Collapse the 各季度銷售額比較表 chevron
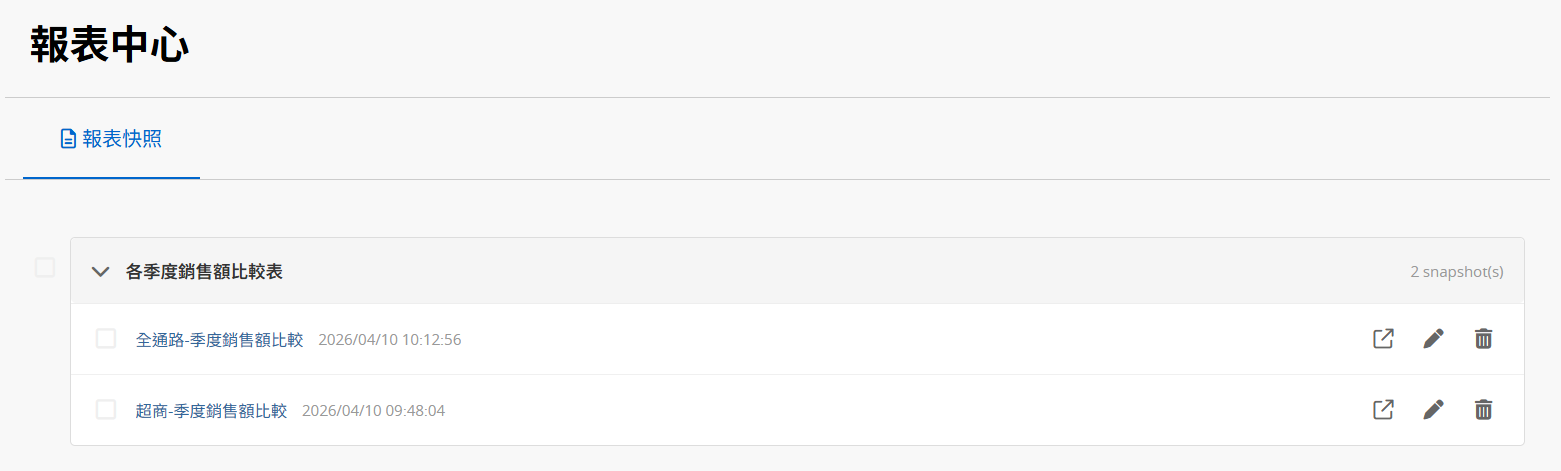 [x=100, y=272]
